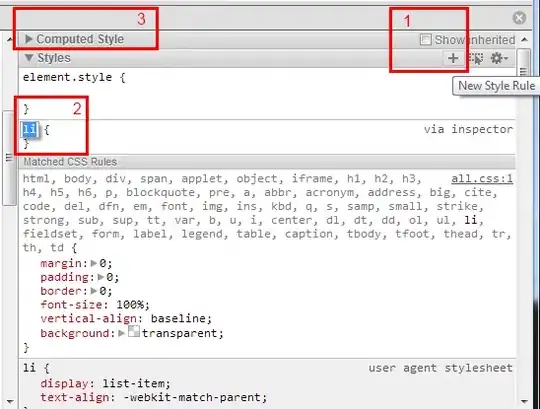Click the toggle element state icon
Viewport: 540px width, 409px height.
click(x=476, y=58)
